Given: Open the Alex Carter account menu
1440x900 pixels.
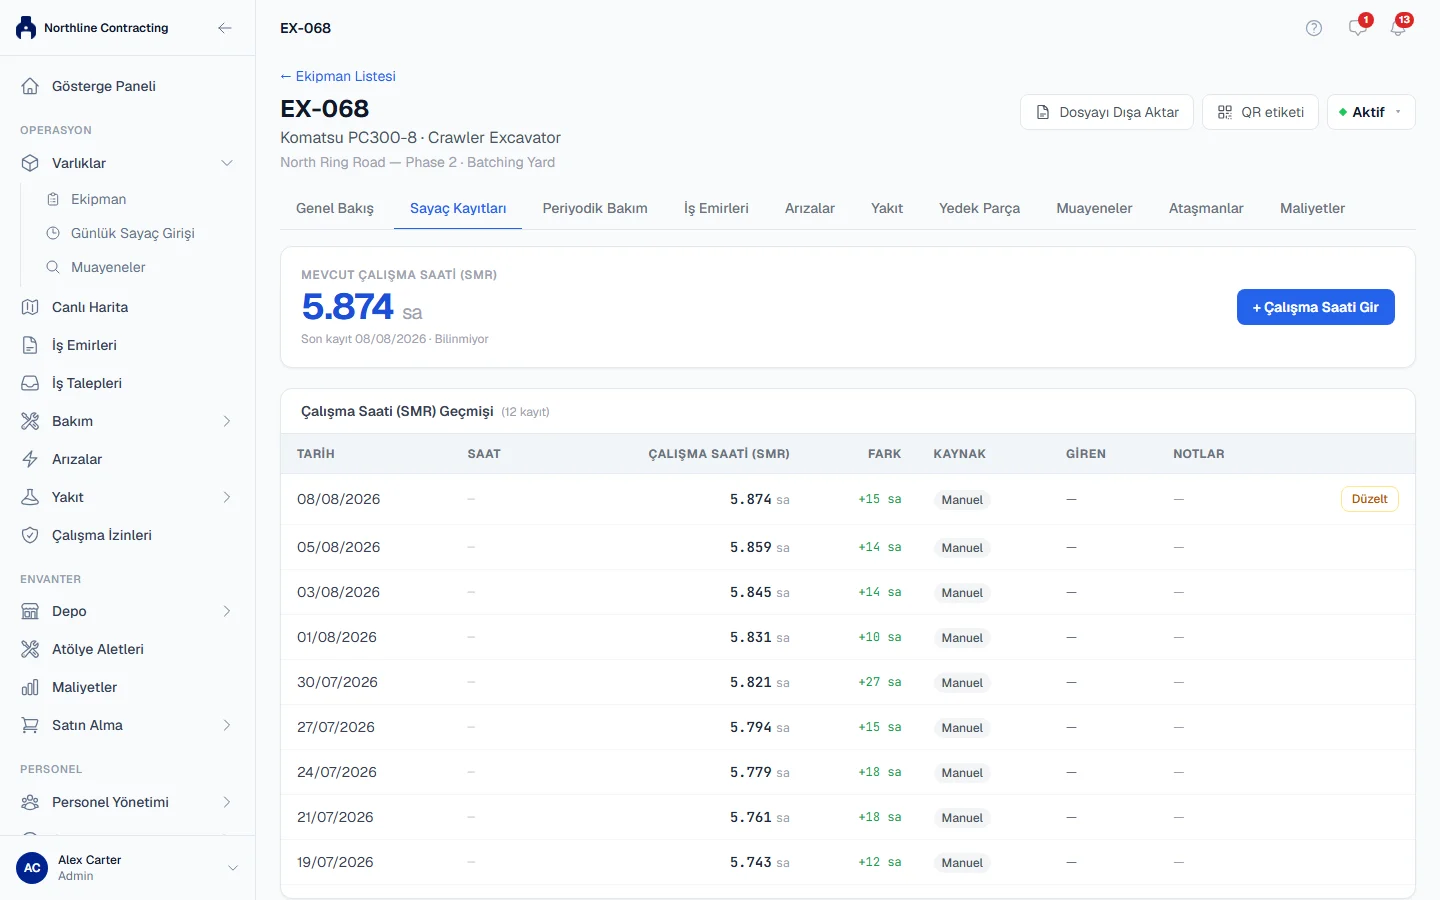Looking at the screenshot, I should click(127, 868).
